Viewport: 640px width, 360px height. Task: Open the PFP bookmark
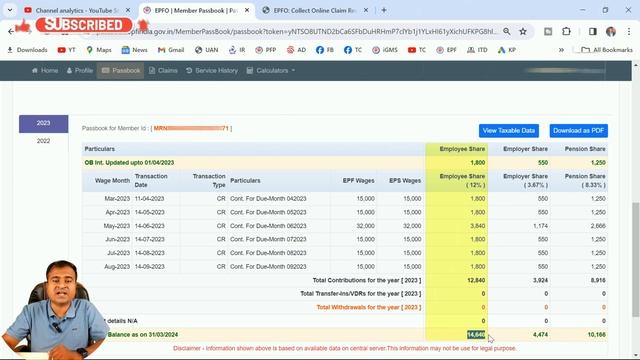(x=266, y=50)
